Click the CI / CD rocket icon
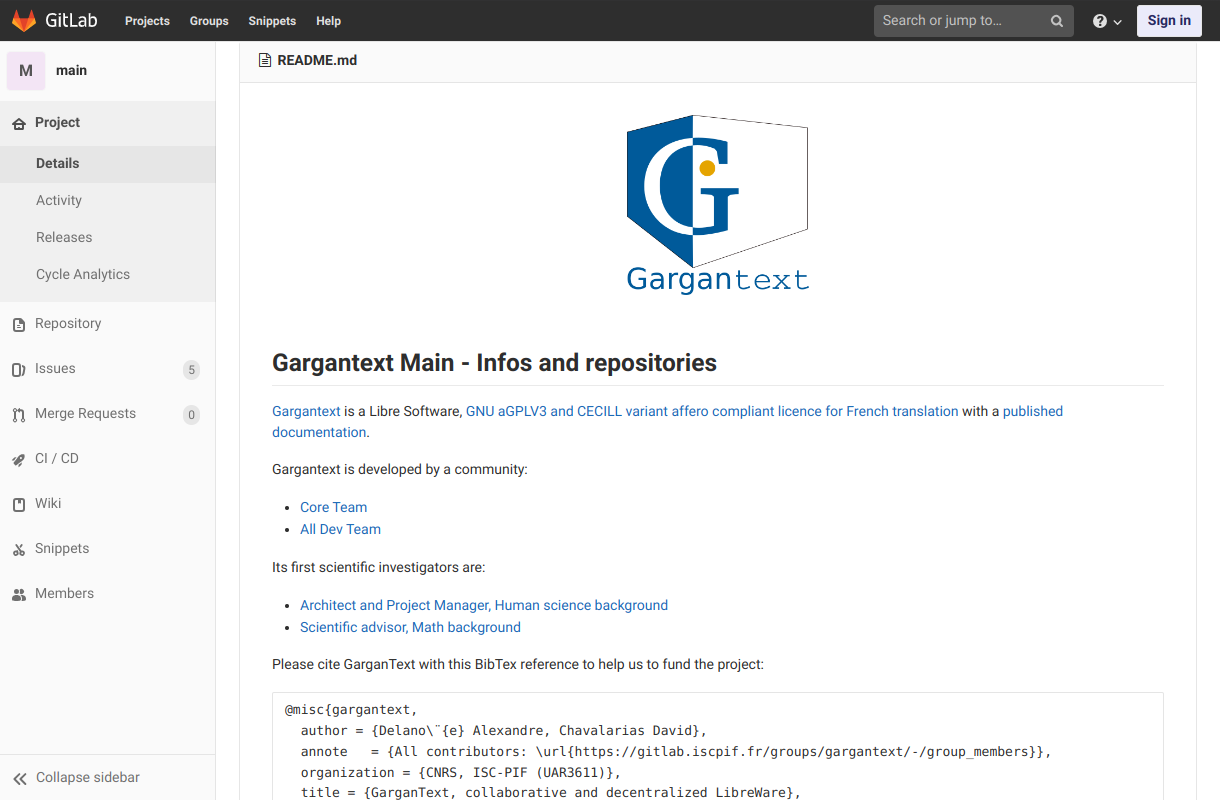 18,459
